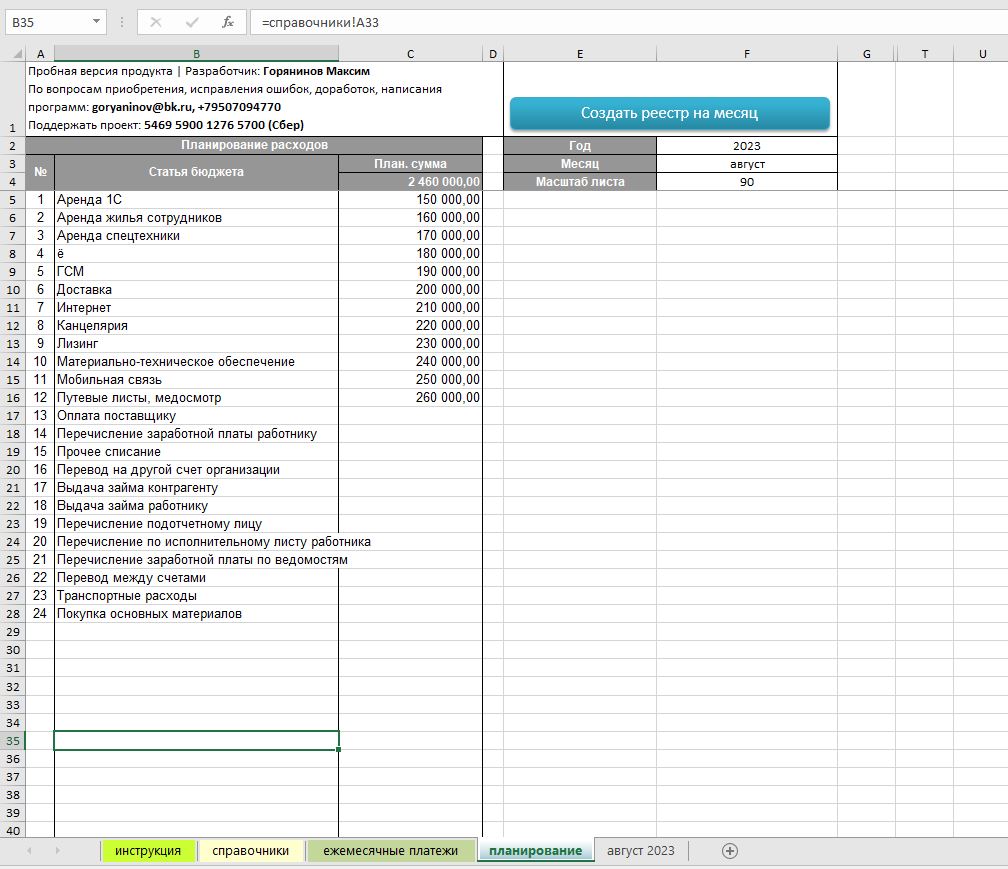Switch to the инструкция sheet tab
Viewport: 1008px width, 869px height.
click(148, 851)
